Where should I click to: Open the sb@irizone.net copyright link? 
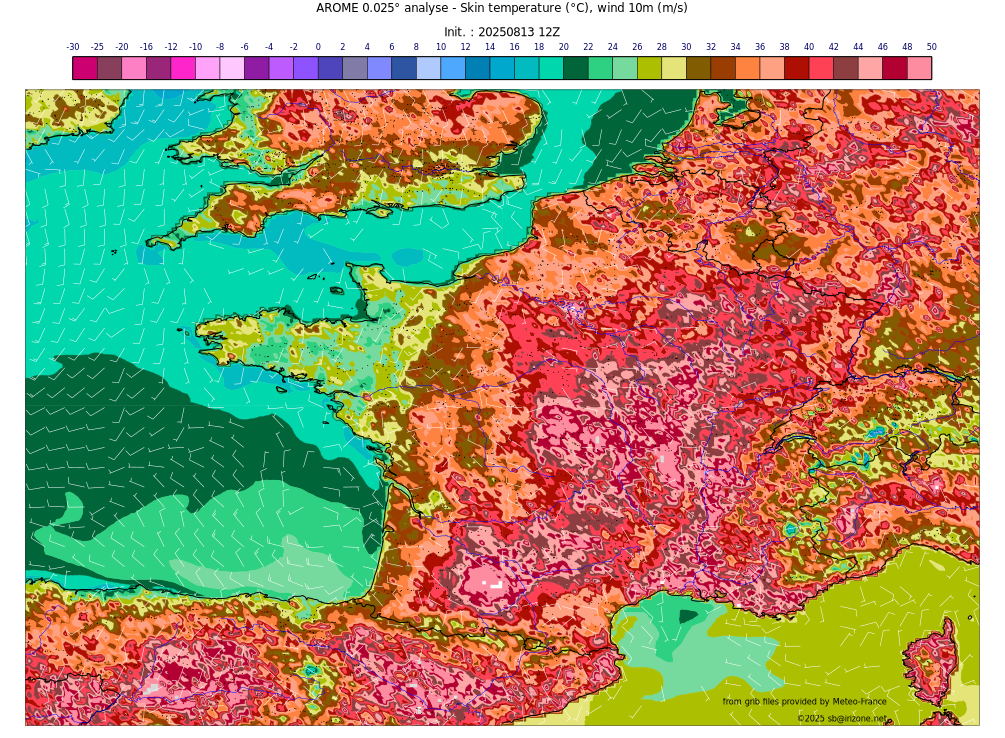841,719
